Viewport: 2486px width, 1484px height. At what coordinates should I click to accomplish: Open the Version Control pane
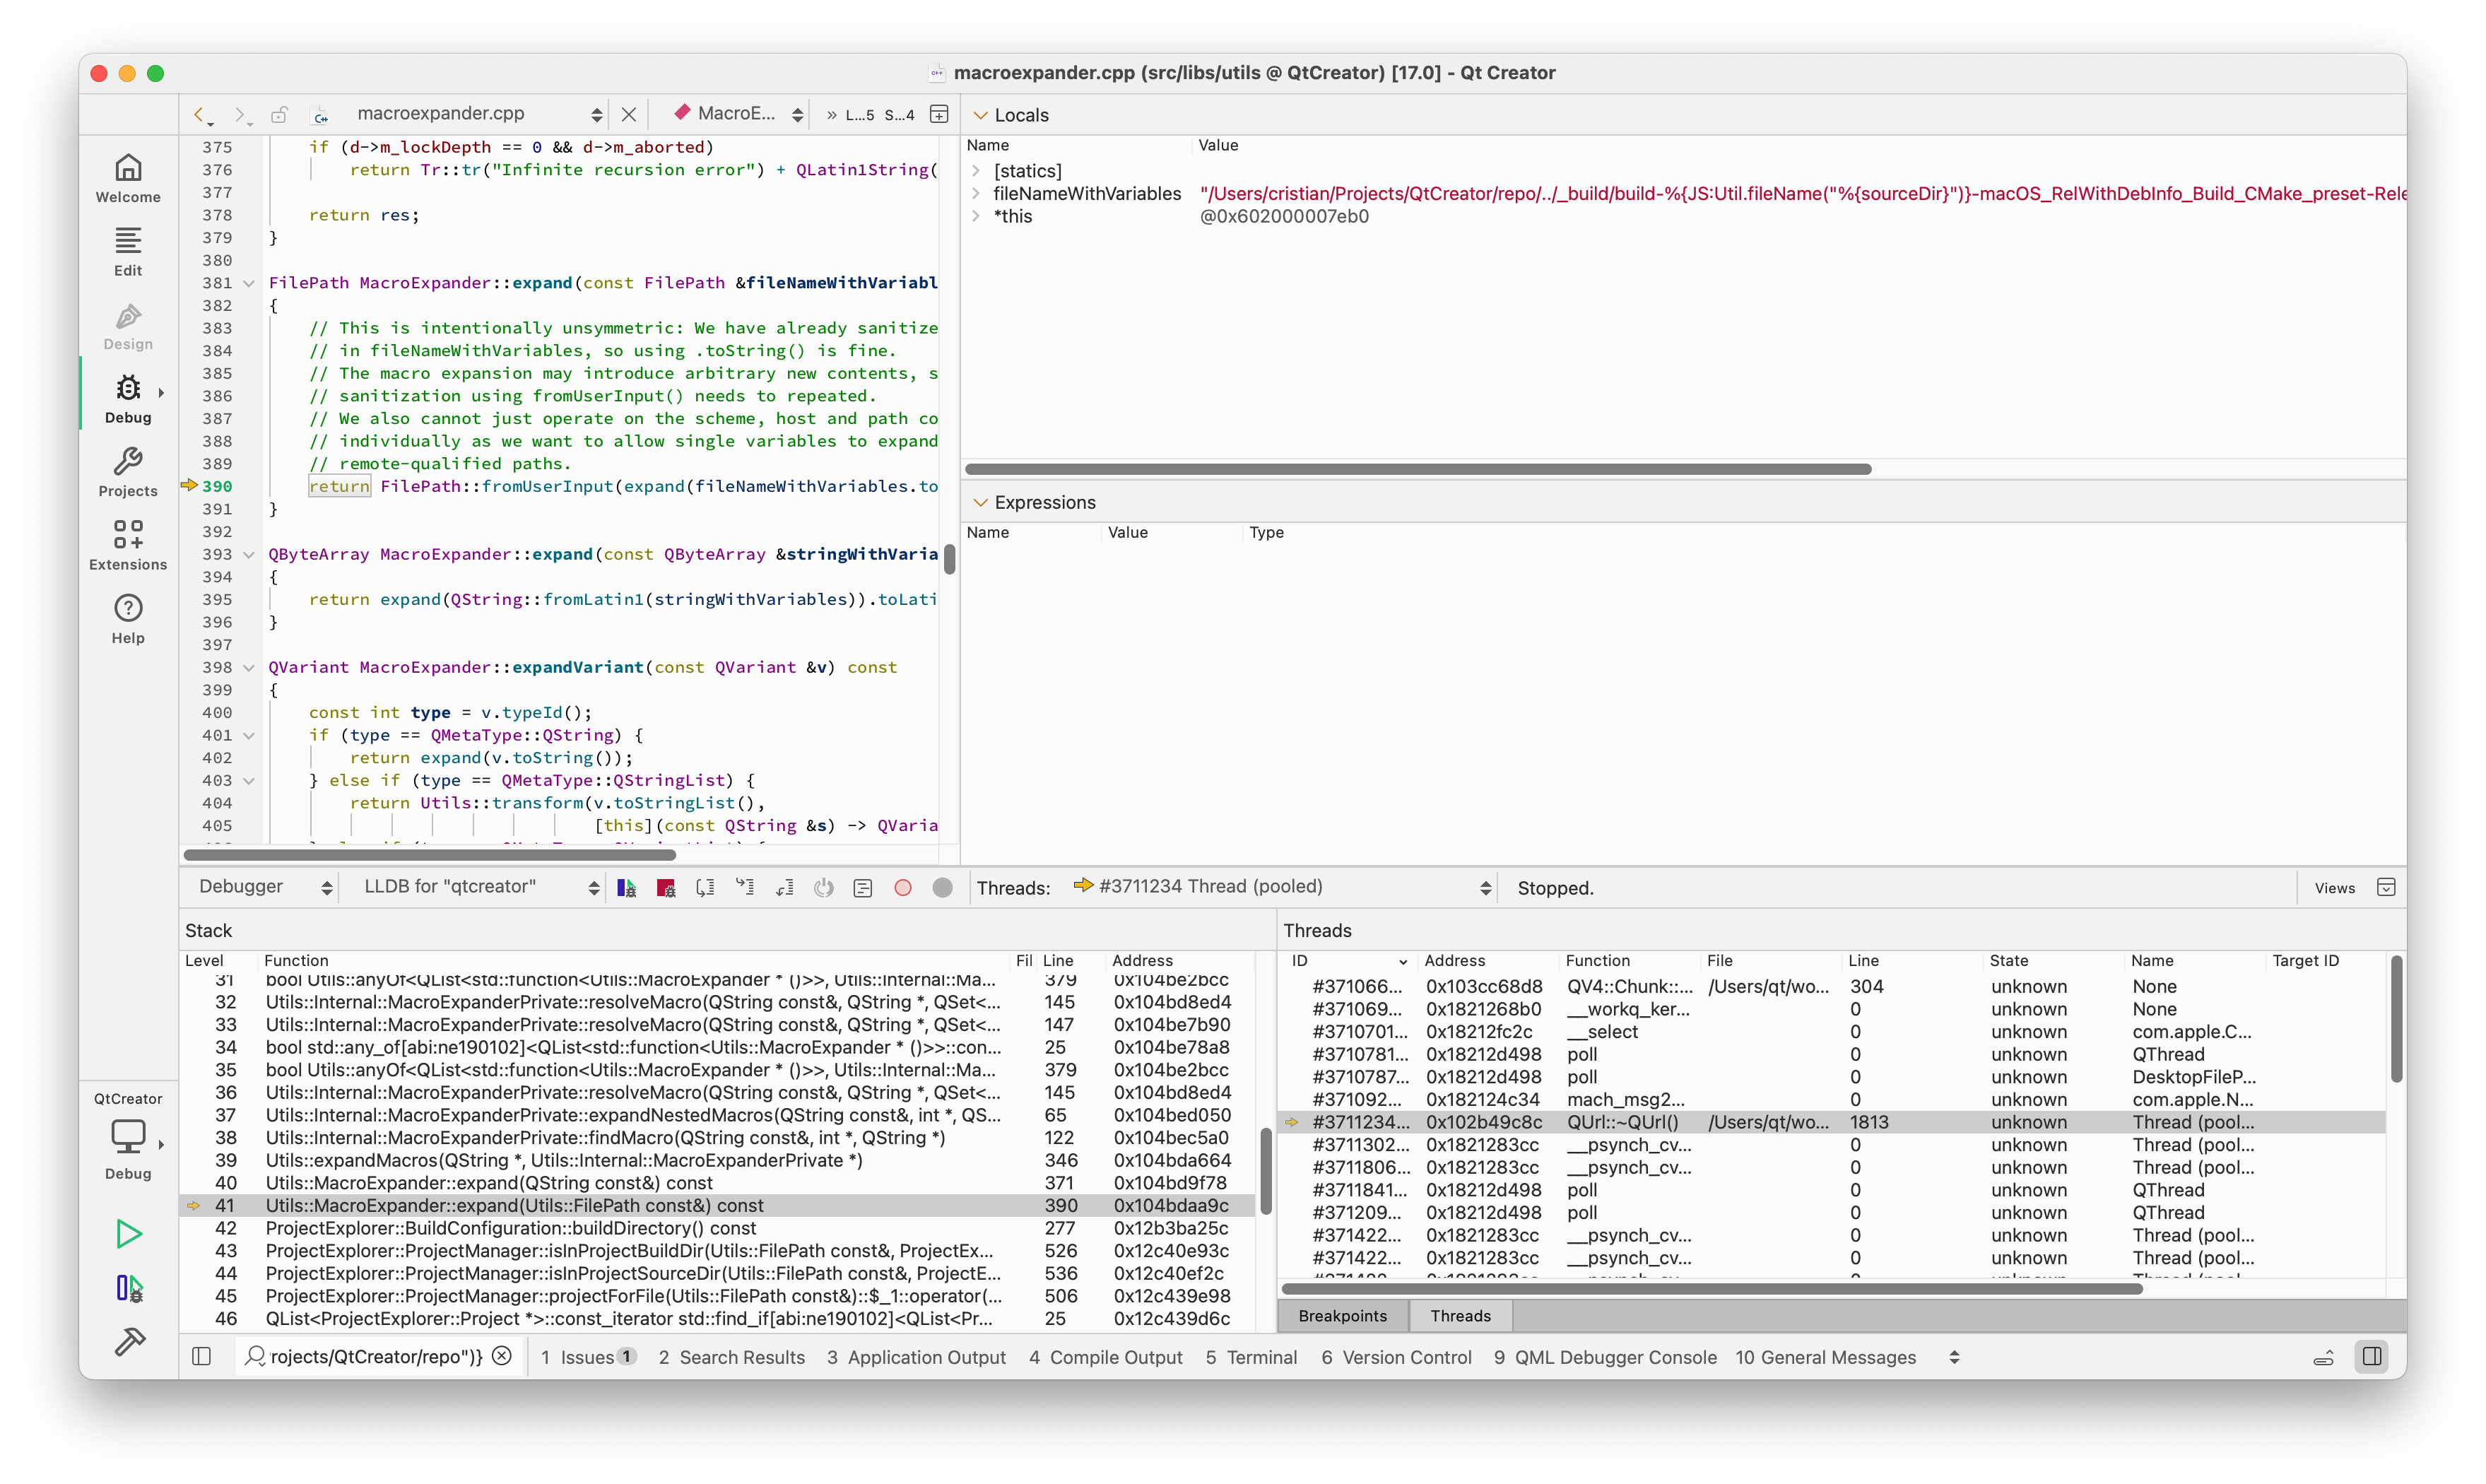tap(1396, 1358)
